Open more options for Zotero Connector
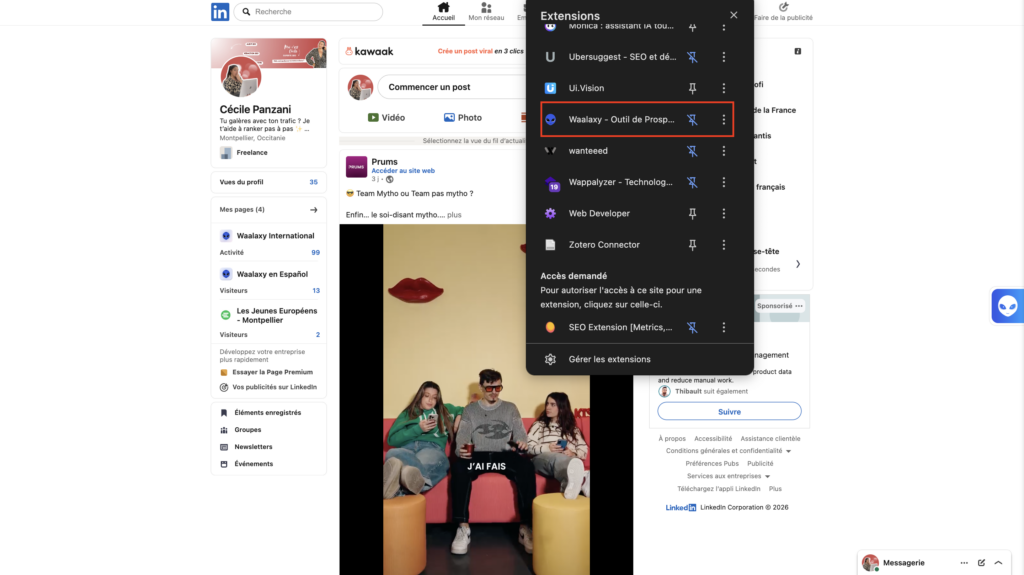This screenshot has width=1024, height=575. point(724,245)
